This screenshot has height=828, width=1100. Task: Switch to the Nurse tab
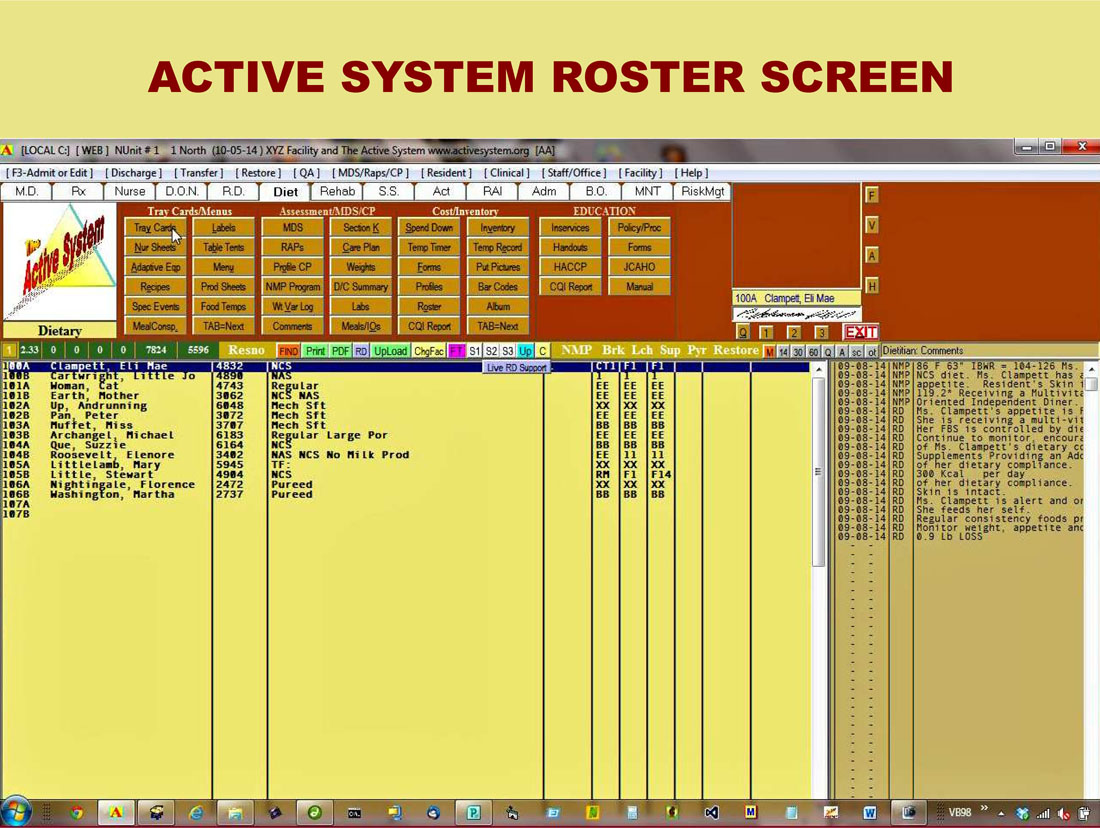click(x=130, y=192)
